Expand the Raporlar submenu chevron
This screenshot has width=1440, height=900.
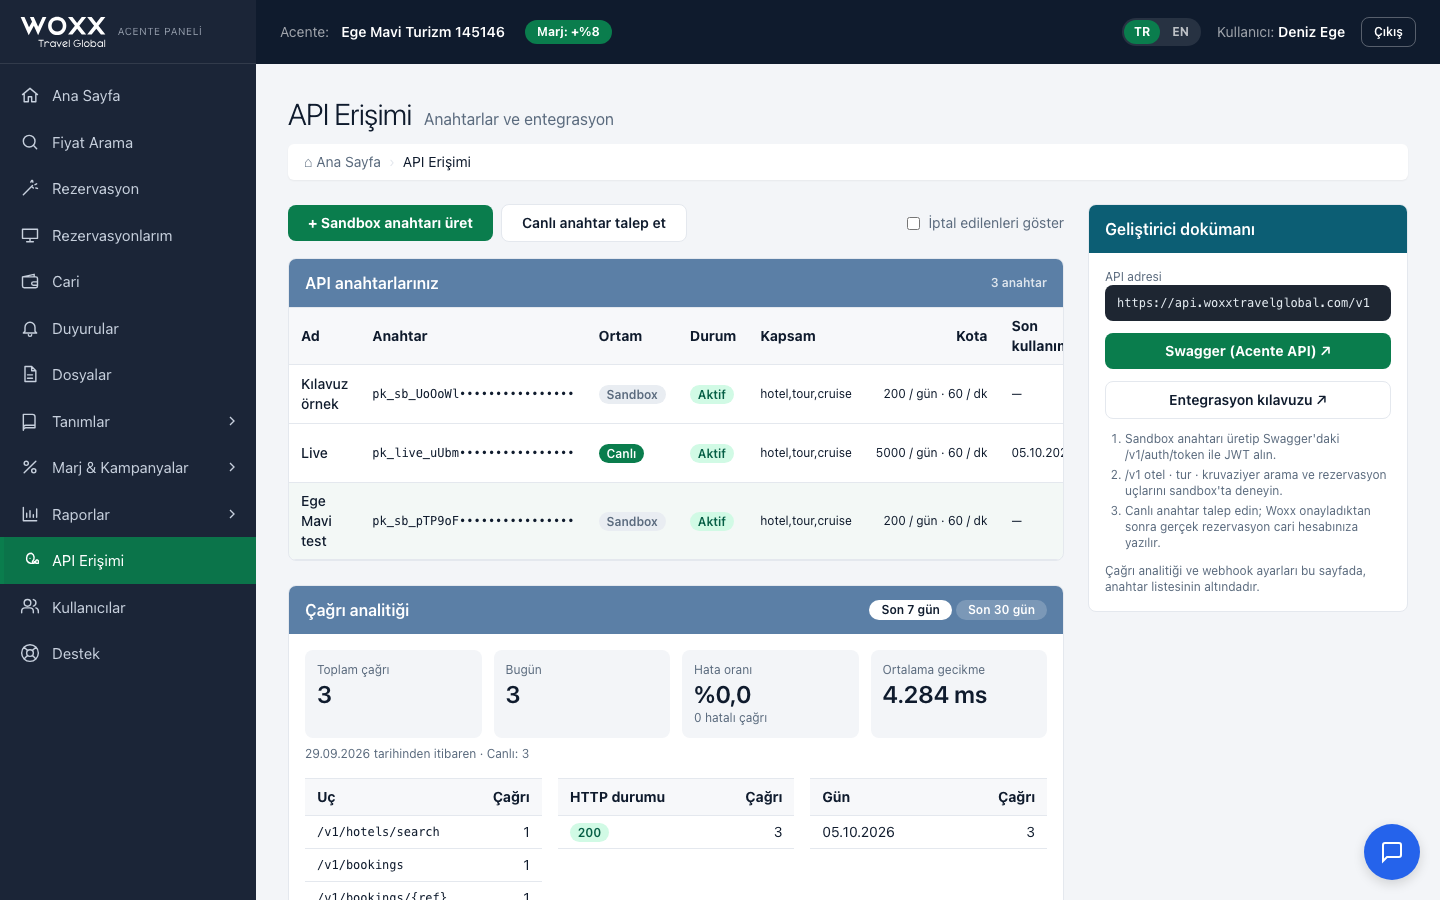(232, 514)
